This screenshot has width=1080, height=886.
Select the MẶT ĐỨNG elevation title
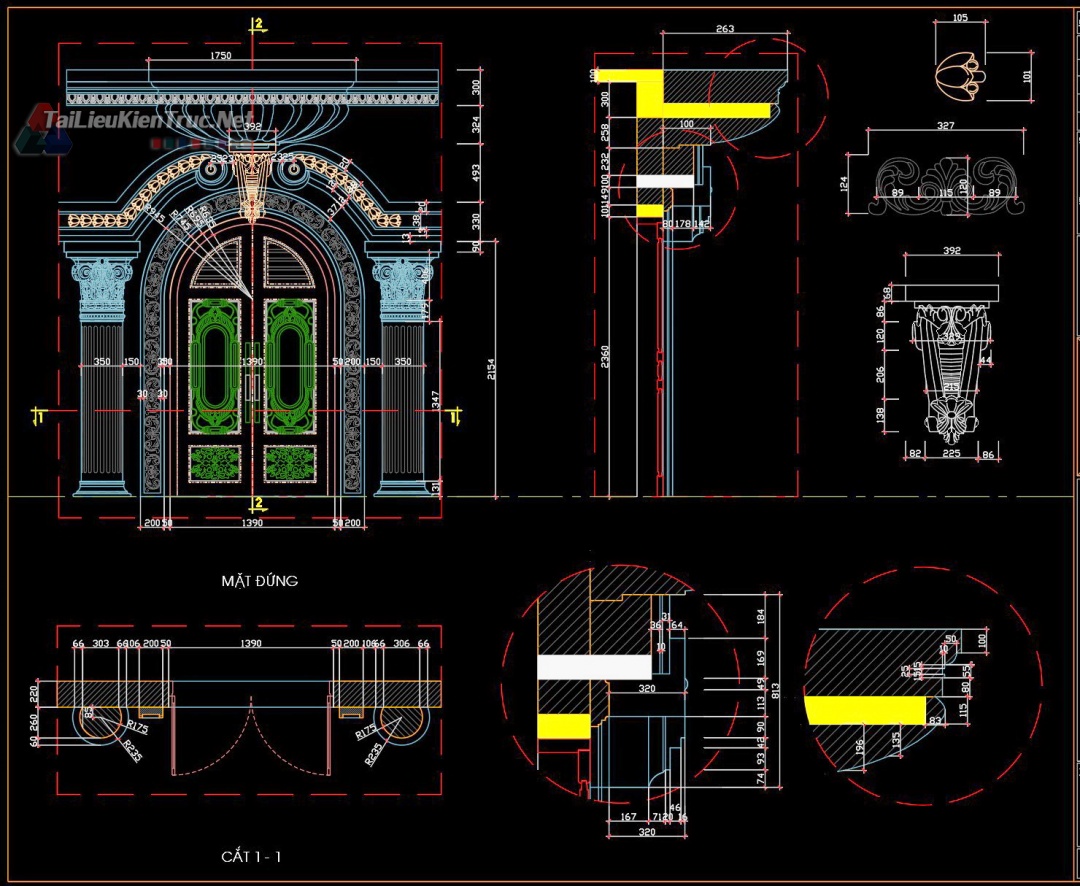point(260,581)
